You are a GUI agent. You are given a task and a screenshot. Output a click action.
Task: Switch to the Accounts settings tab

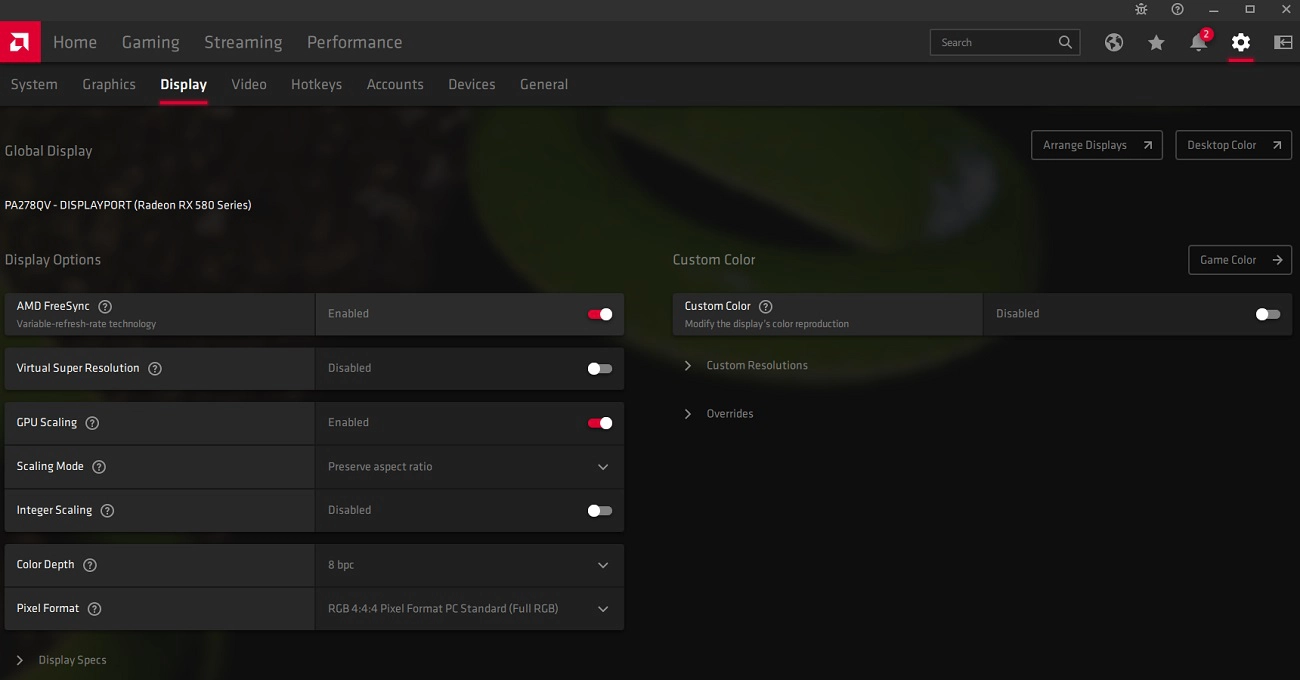[x=395, y=84]
